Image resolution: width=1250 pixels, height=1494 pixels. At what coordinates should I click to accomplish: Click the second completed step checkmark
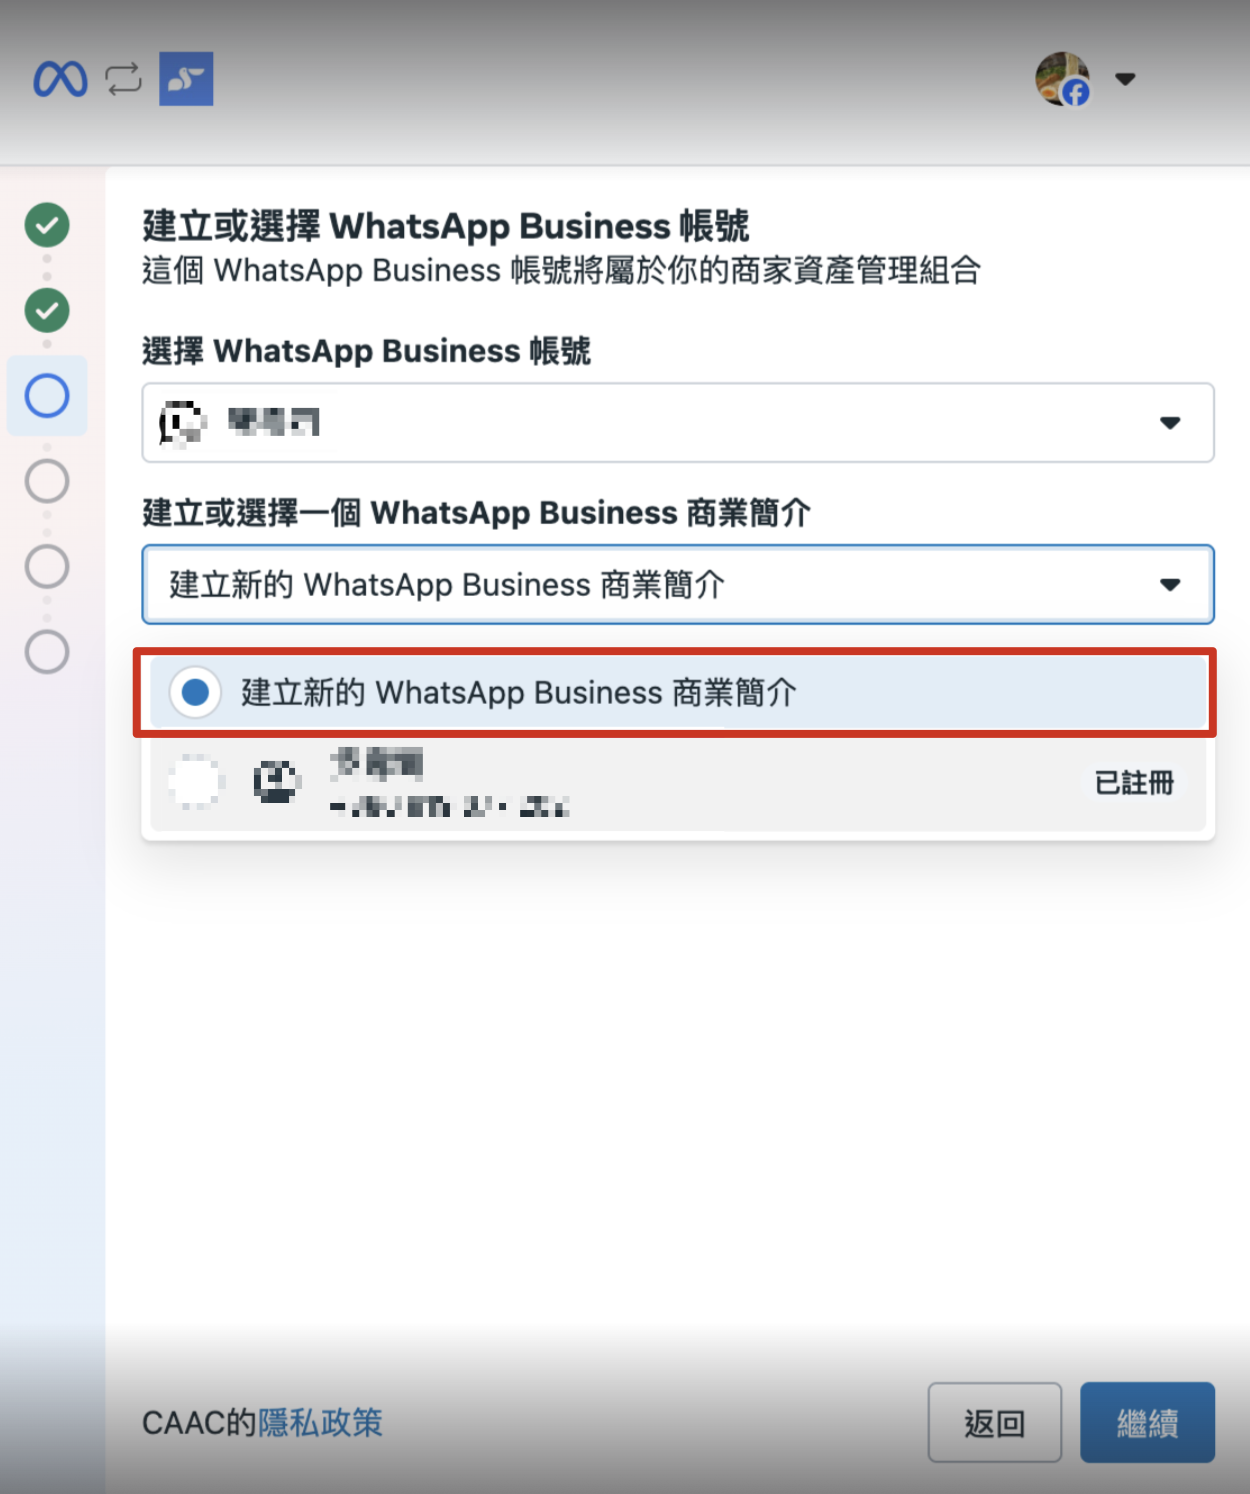click(47, 310)
